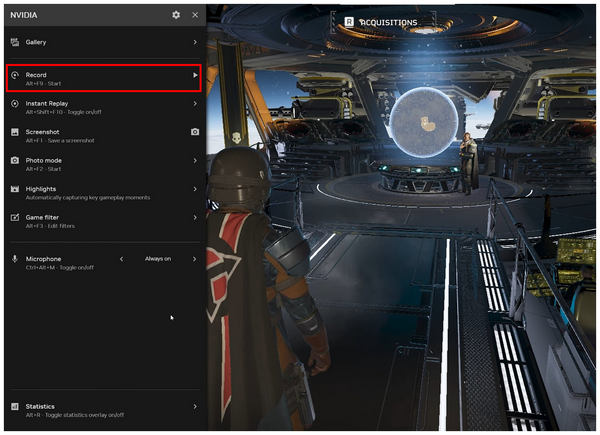Open the Instant Replay entry
The image size is (600, 435).
pos(104,107)
